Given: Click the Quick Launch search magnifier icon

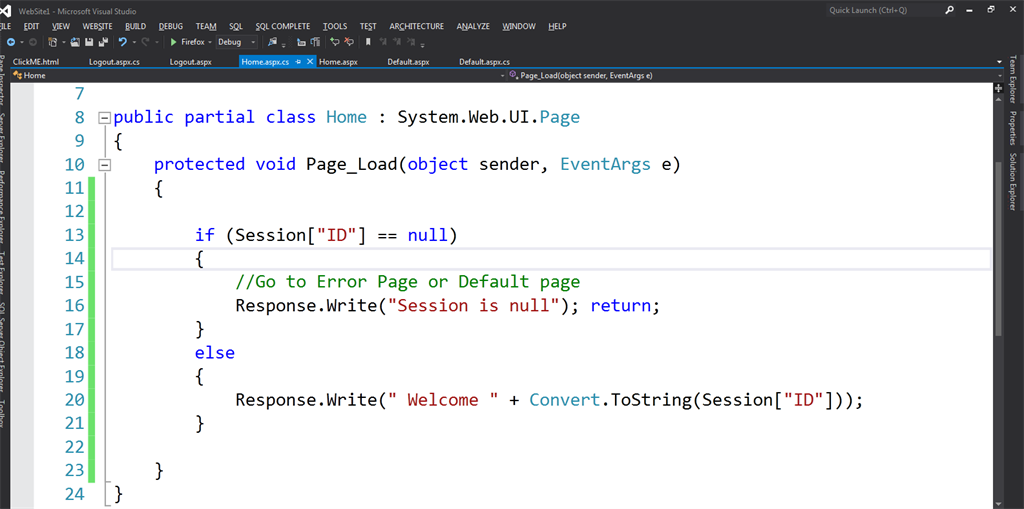Looking at the screenshot, I should pos(950,10).
